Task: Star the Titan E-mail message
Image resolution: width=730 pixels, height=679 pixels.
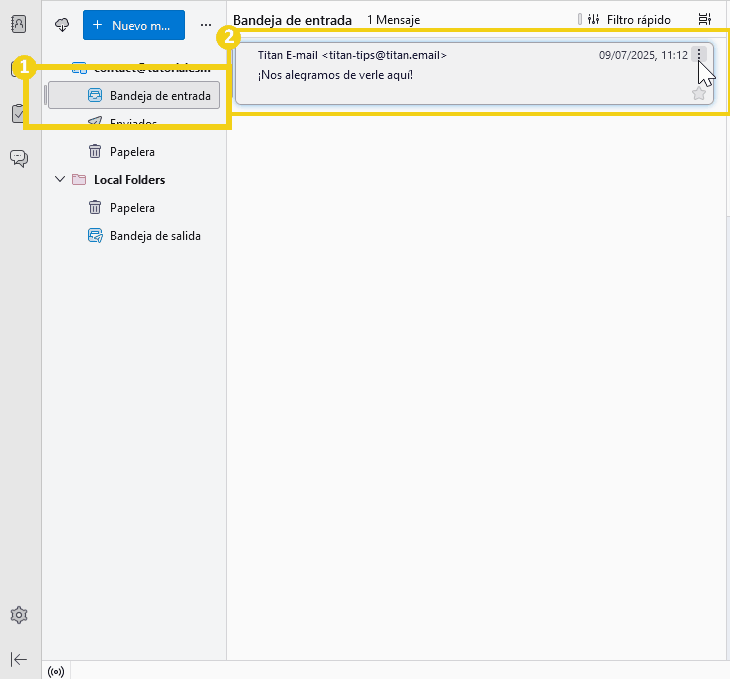Action: [x=699, y=93]
